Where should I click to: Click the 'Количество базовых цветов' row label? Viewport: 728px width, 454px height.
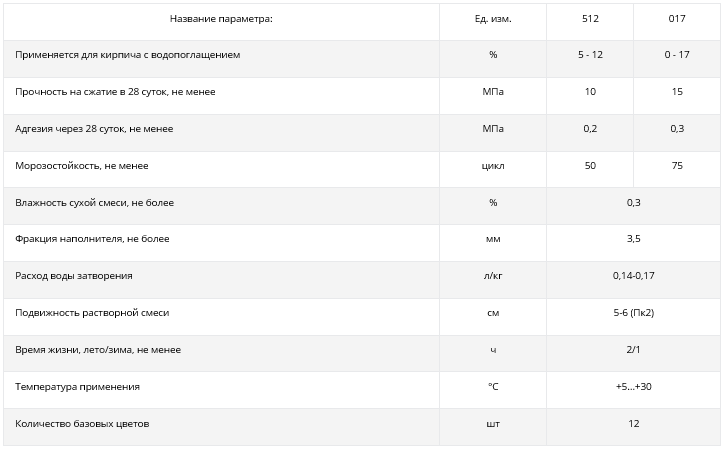(83, 424)
